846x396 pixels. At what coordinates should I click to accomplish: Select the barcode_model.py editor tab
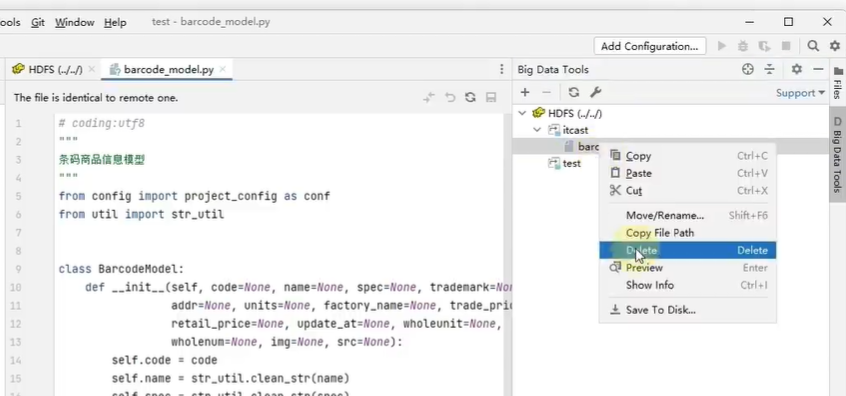click(167, 69)
